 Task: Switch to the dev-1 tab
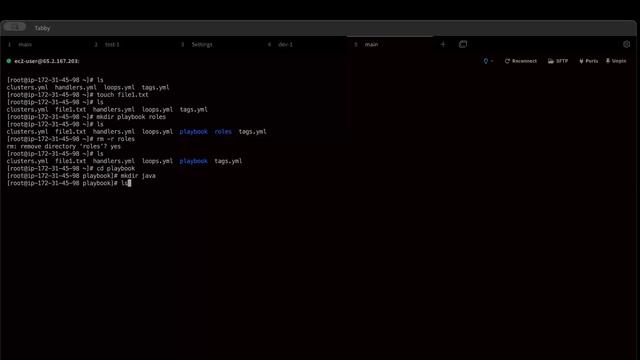285,44
